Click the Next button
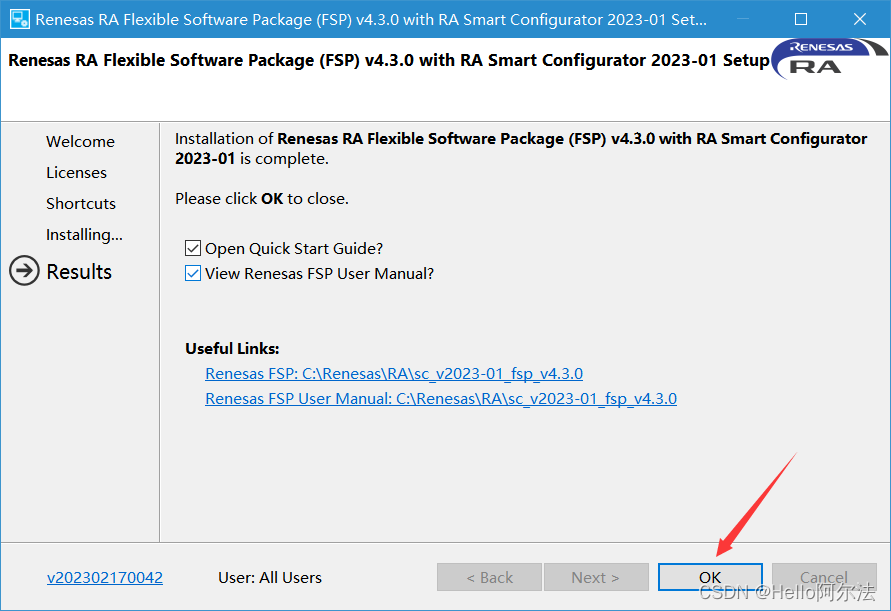 [595, 577]
